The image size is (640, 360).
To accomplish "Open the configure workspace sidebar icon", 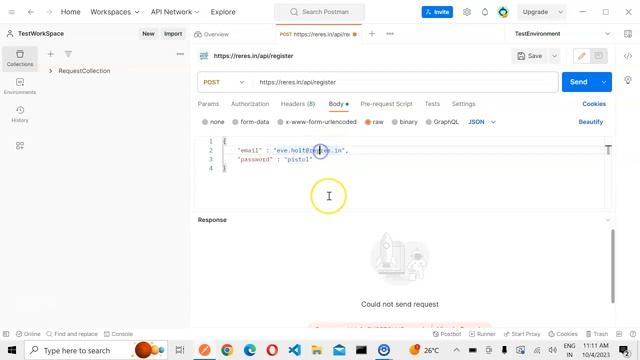I will (20, 146).
